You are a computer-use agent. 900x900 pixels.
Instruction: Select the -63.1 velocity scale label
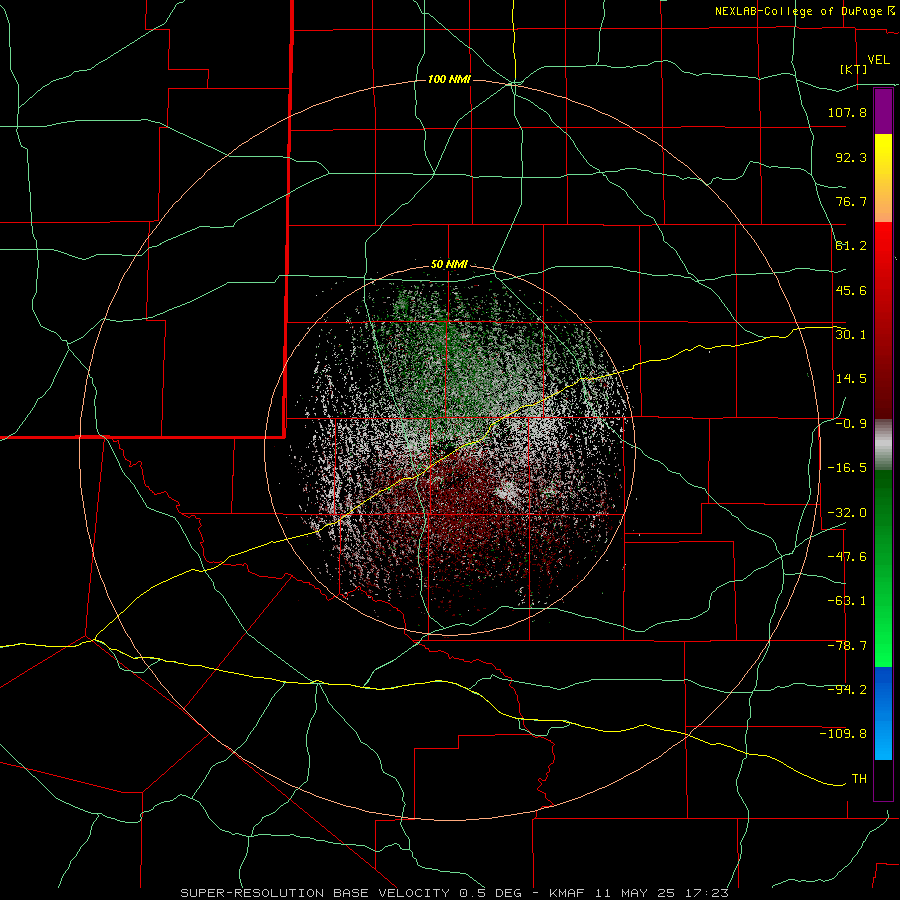(x=847, y=601)
